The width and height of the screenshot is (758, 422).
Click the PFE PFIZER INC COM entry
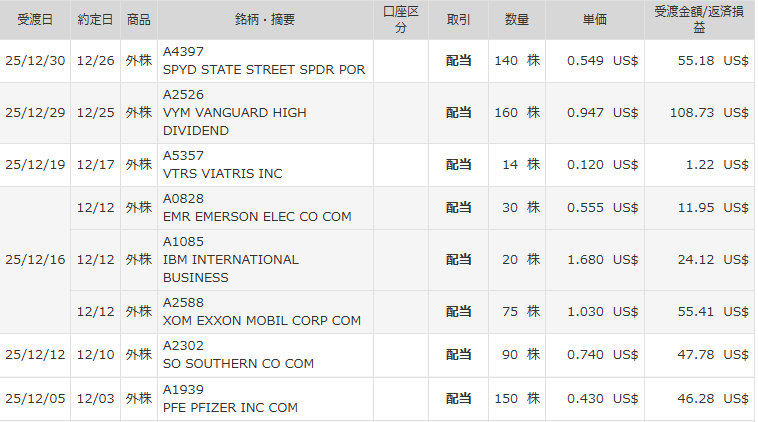coord(230,407)
